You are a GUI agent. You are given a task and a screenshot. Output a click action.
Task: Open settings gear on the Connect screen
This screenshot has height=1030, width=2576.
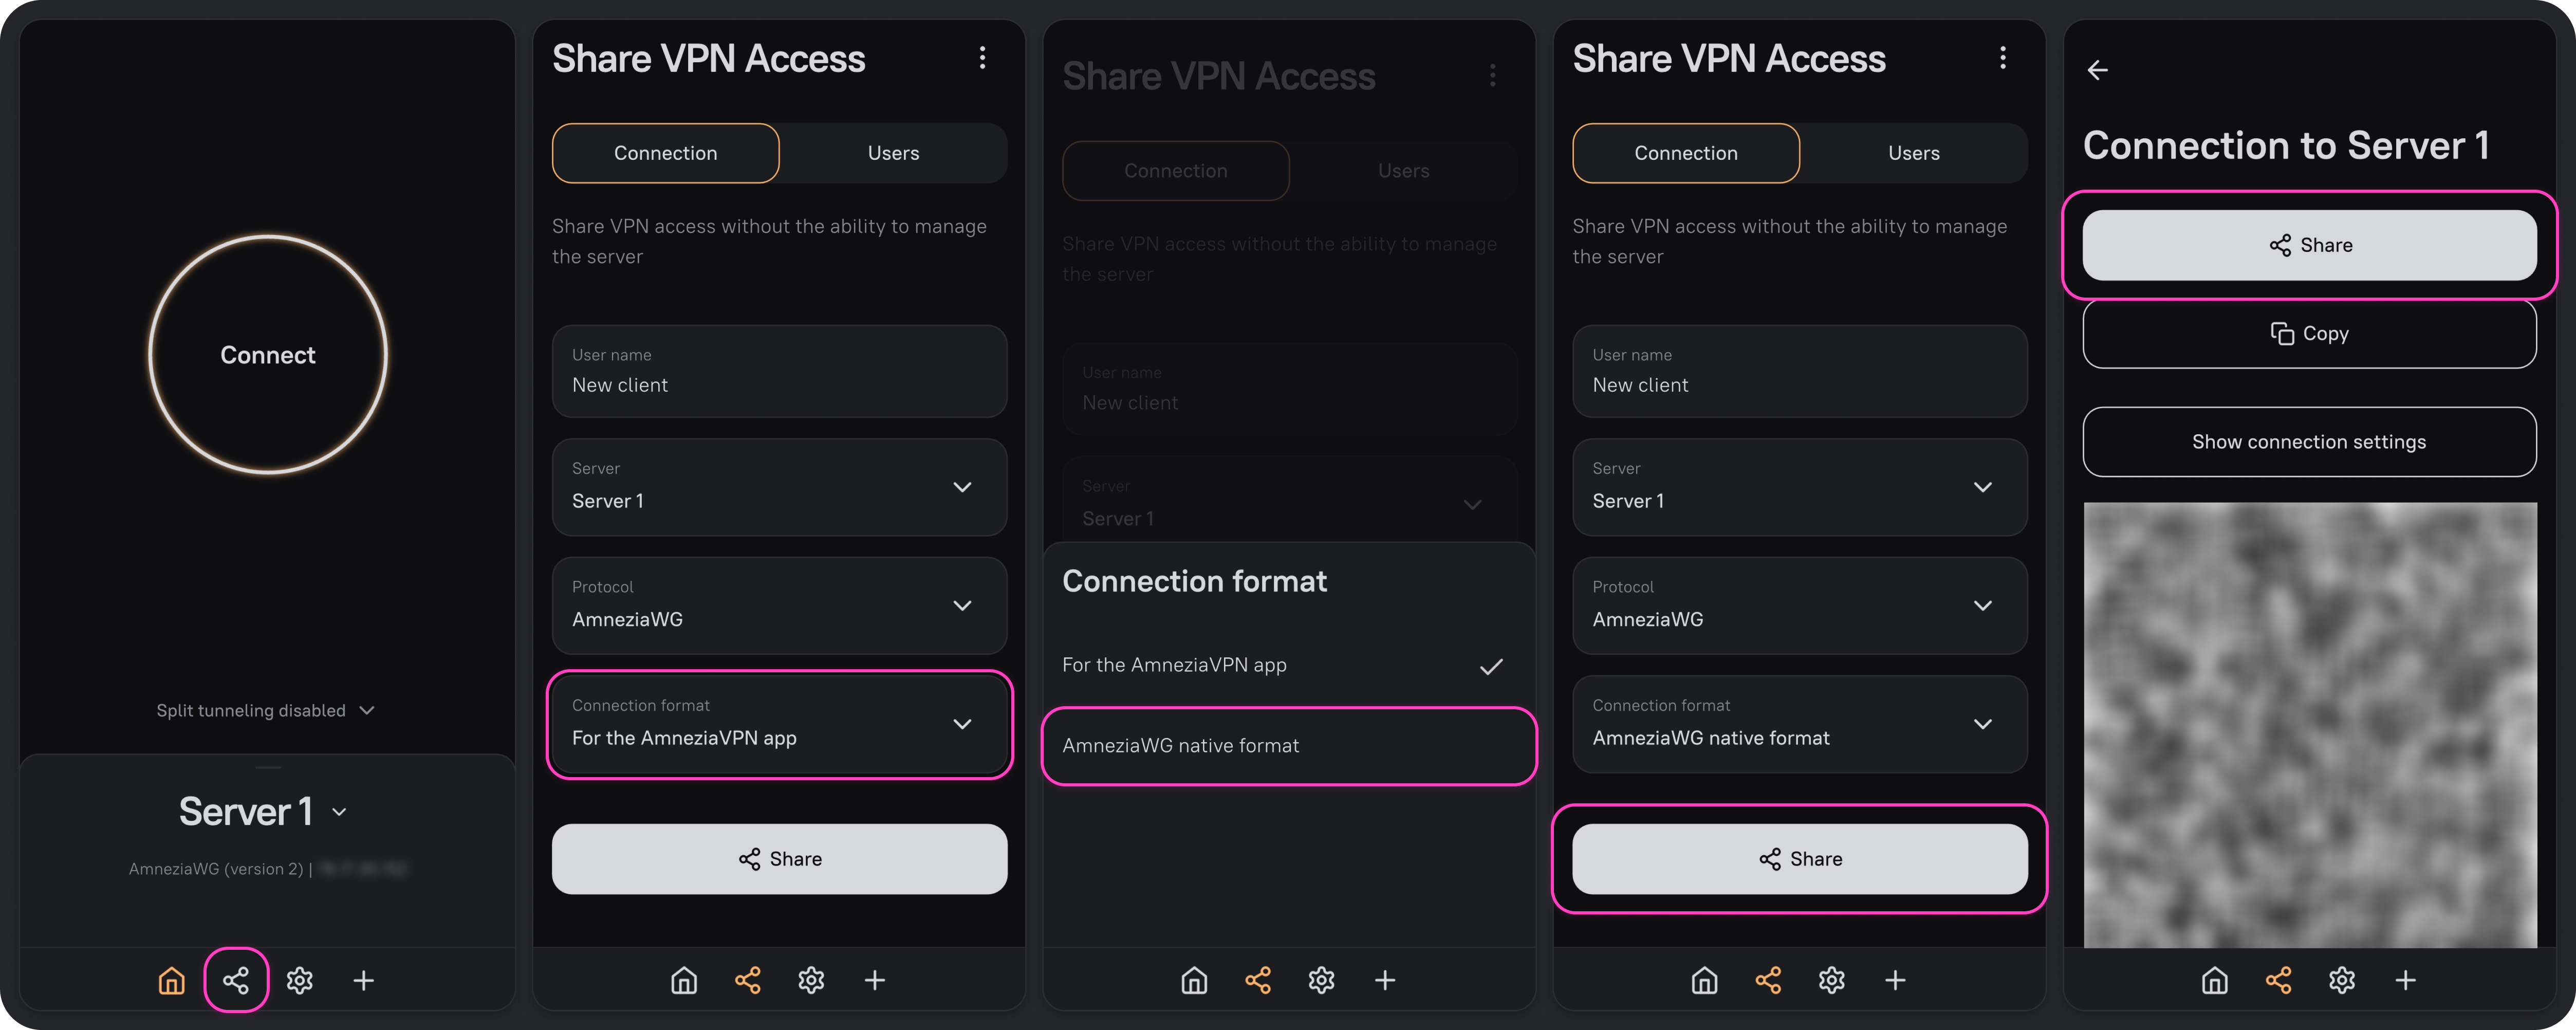pos(300,980)
